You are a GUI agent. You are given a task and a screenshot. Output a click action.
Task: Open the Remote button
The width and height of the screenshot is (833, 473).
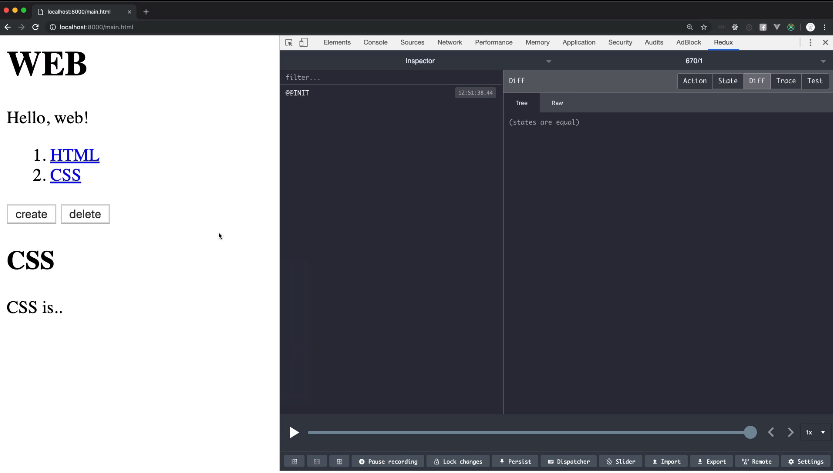tap(756, 461)
